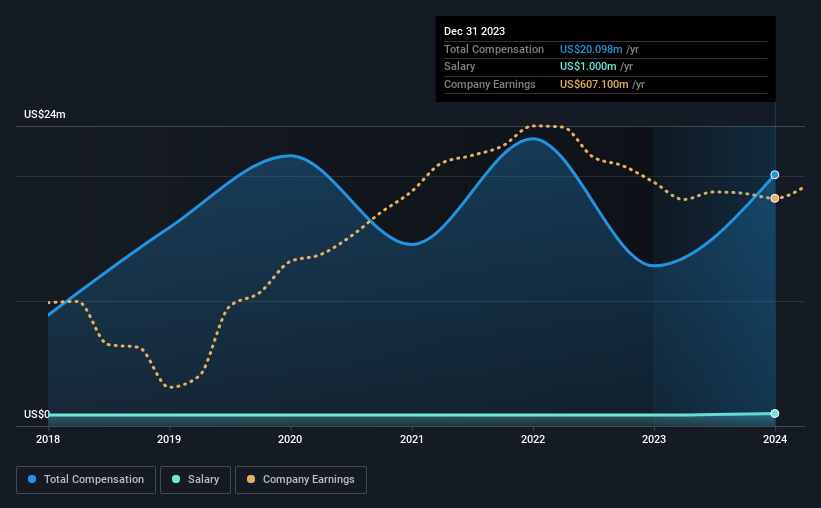Click the Salary tooltip row label
The width and height of the screenshot is (821, 508).
pyautogui.click(x=460, y=67)
